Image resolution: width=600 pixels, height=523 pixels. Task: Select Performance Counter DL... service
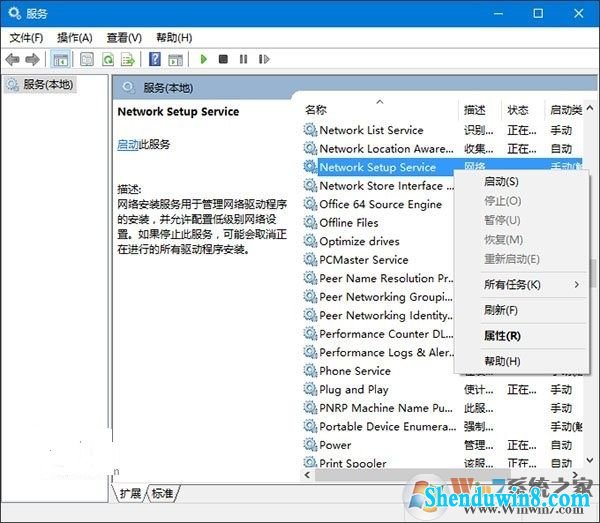[378, 334]
